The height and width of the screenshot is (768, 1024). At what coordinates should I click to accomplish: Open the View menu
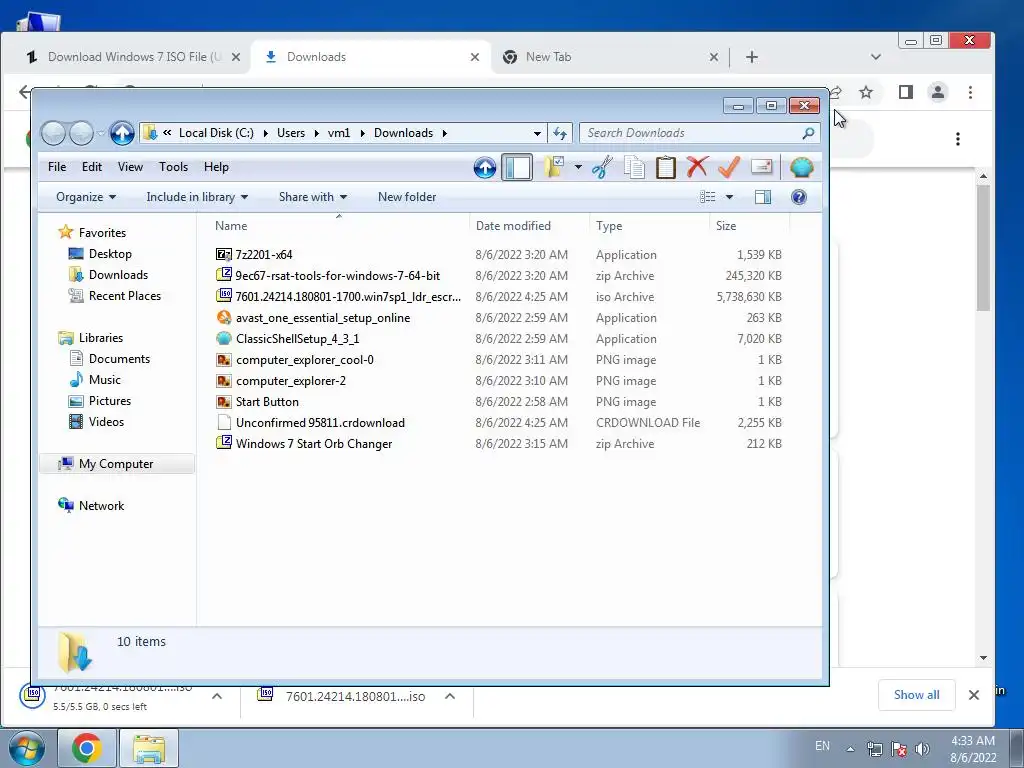tap(130, 167)
